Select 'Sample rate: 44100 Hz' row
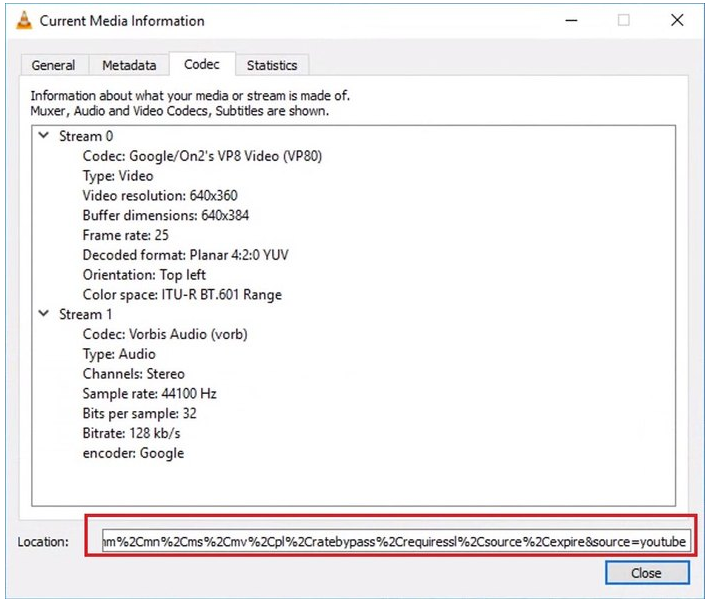Viewport: 709px width, 605px height. tap(150, 394)
